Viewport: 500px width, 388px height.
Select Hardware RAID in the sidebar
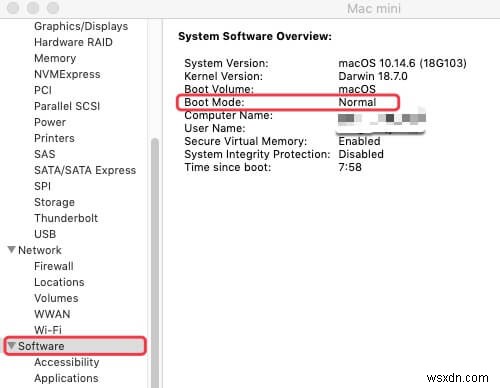coord(73,42)
